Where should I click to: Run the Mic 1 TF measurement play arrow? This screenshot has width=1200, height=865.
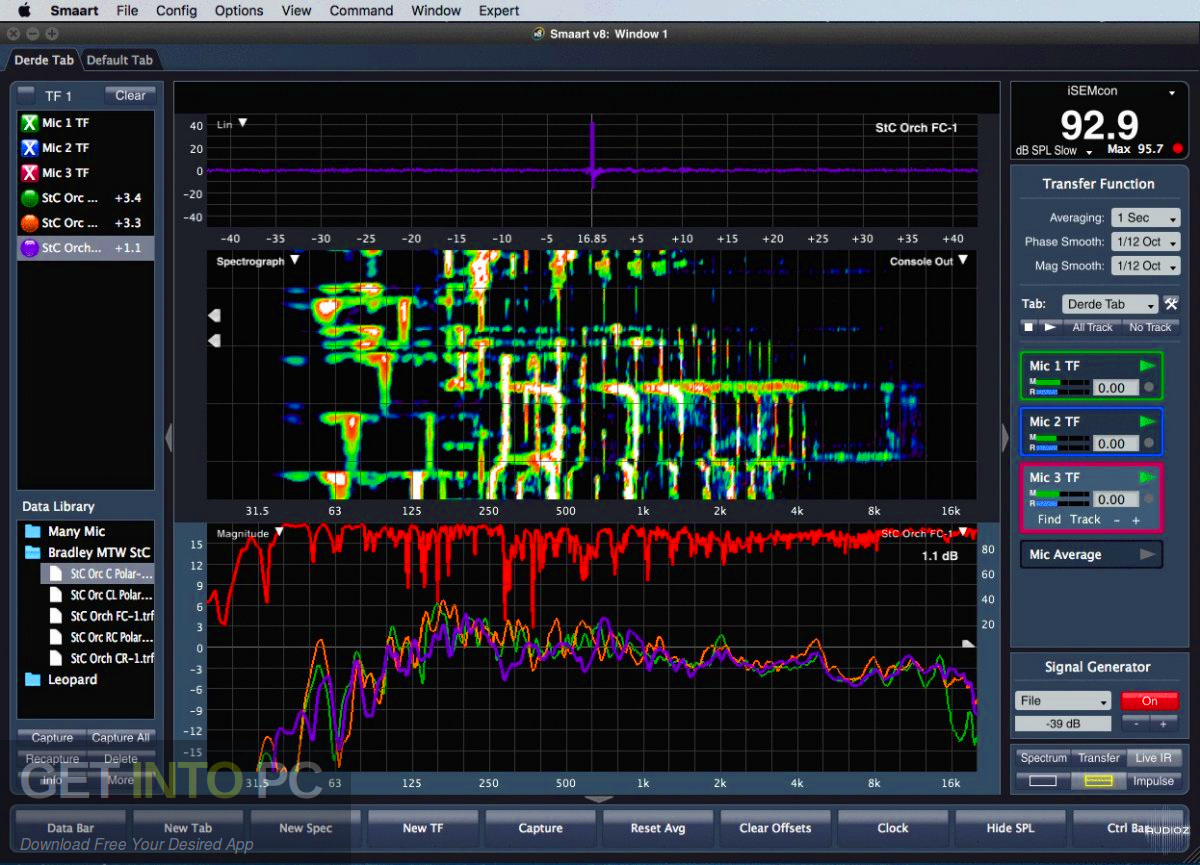[x=1147, y=366]
